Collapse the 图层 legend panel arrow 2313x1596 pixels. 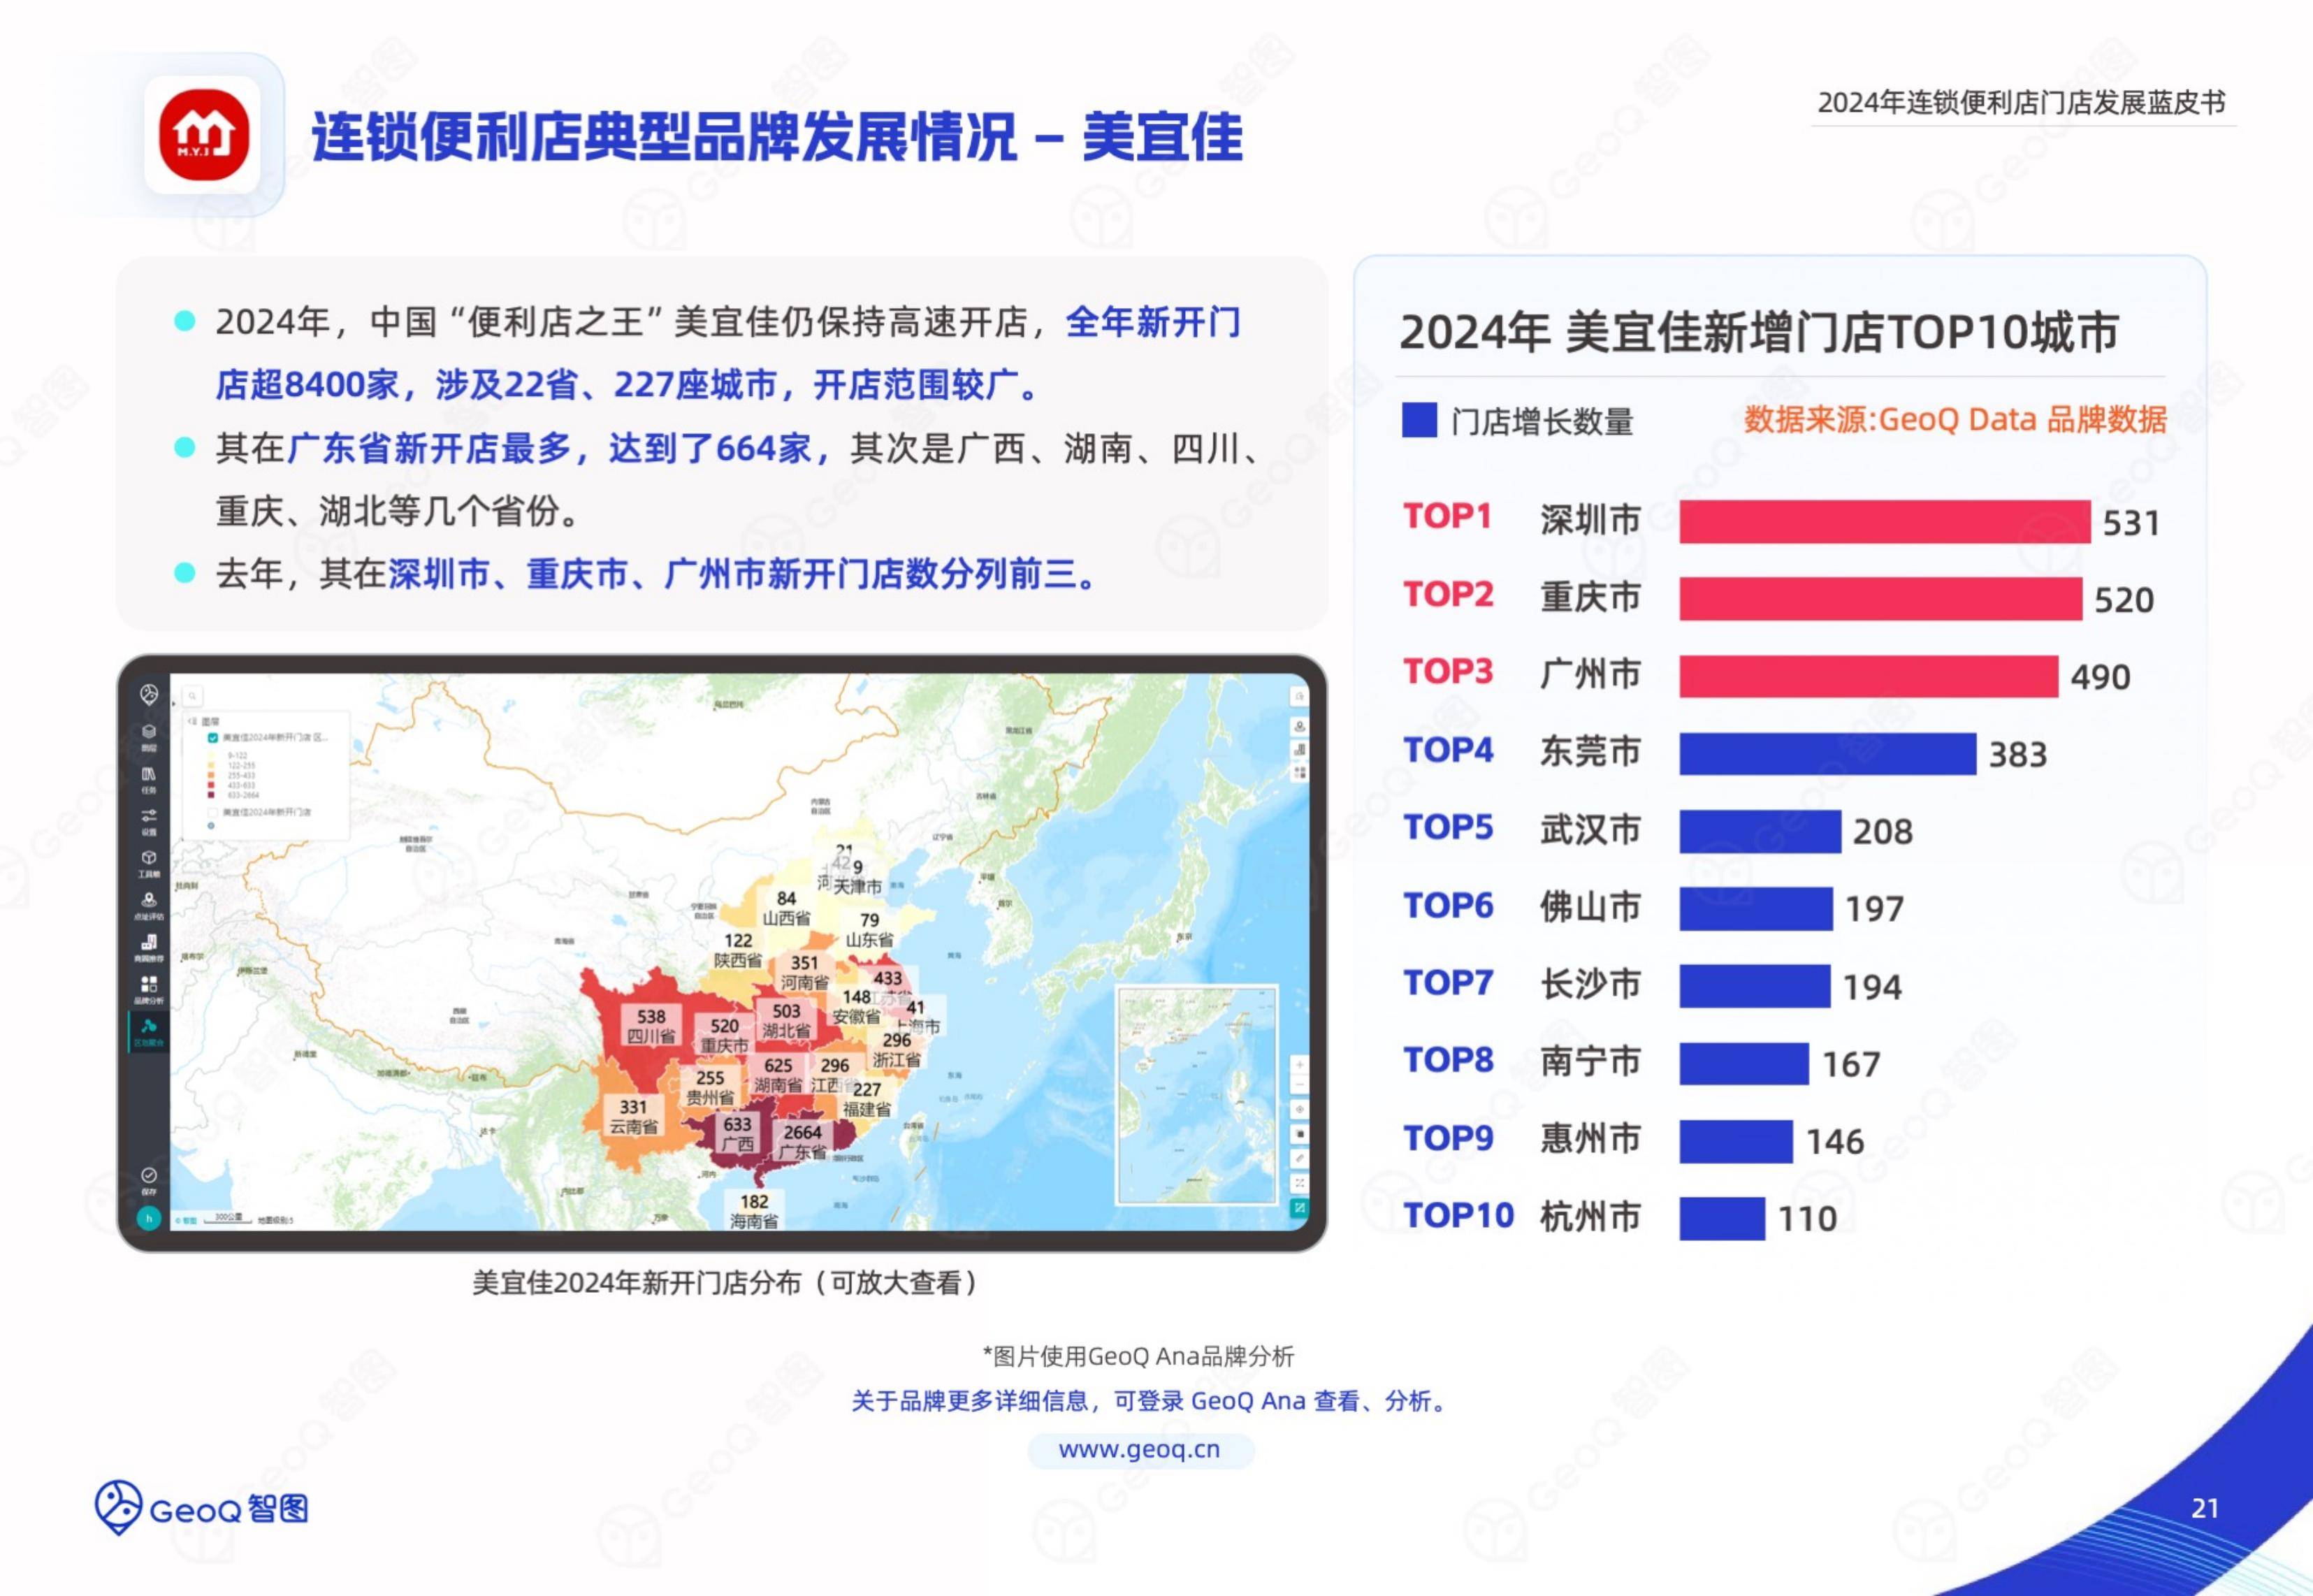click(192, 720)
